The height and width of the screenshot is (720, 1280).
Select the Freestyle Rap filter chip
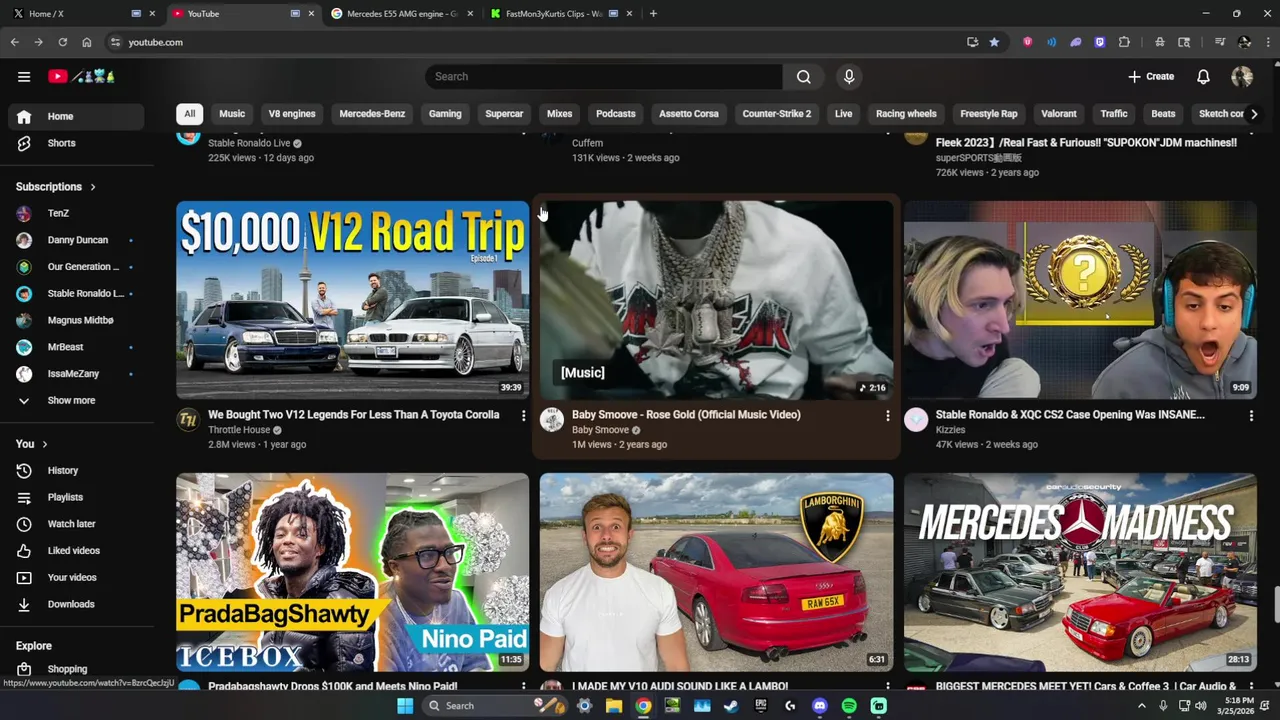(x=988, y=113)
